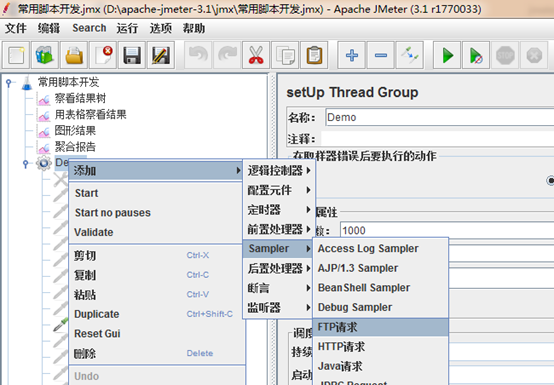Screen dimensions: 554x385
Task: Click the Demo thread group gear icon
Action: pos(44,163)
